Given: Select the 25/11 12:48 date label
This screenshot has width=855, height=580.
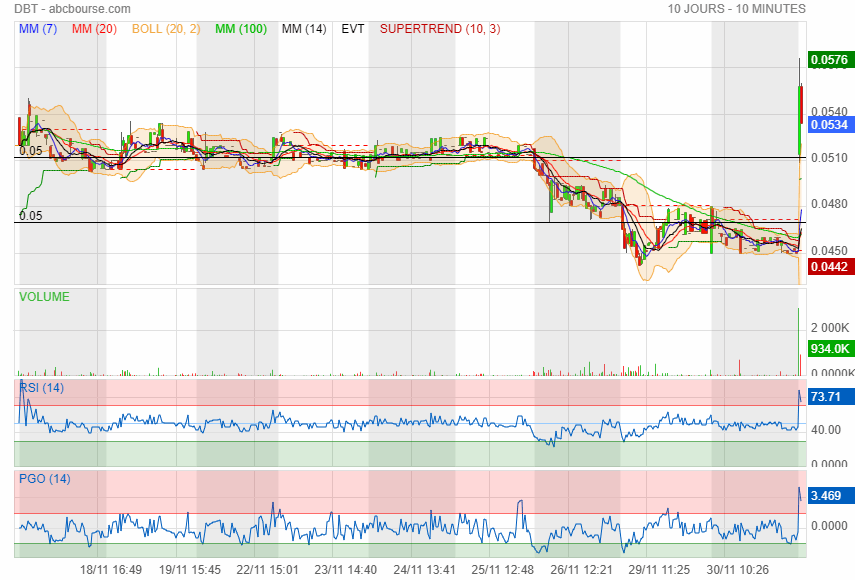Looking at the screenshot, I should click(x=503, y=570).
